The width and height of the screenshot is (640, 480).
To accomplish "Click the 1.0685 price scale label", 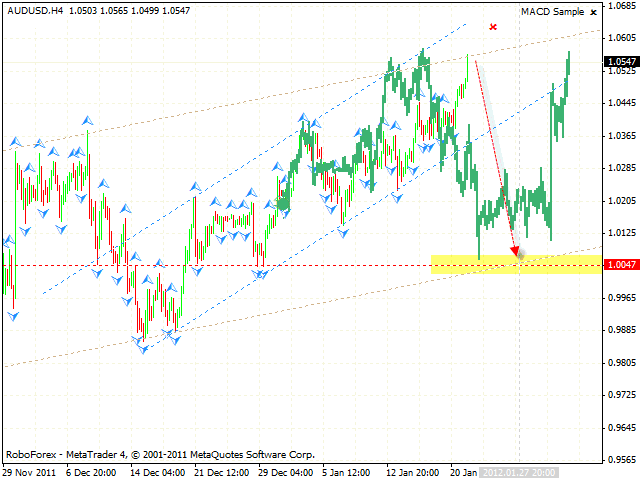I will pyautogui.click(x=621, y=6).
